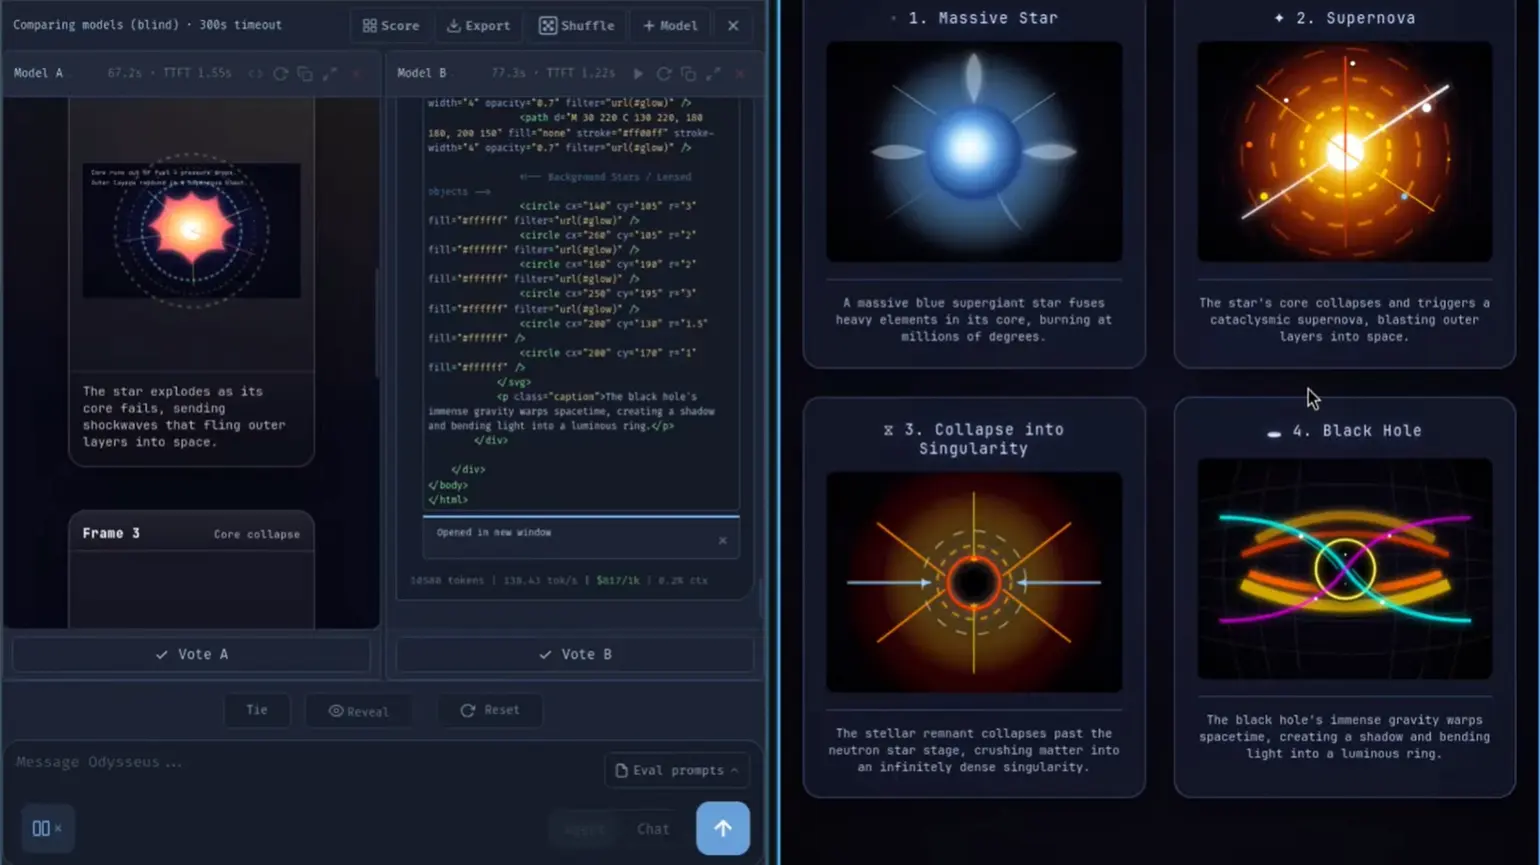The height and width of the screenshot is (865, 1540).
Task: Regenerate Model B response
Action: tap(664, 74)
